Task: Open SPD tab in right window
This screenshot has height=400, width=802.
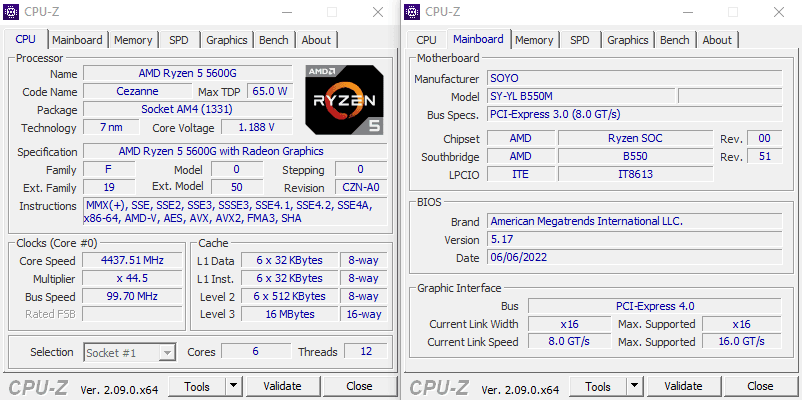Action: (x=580, y=40)
